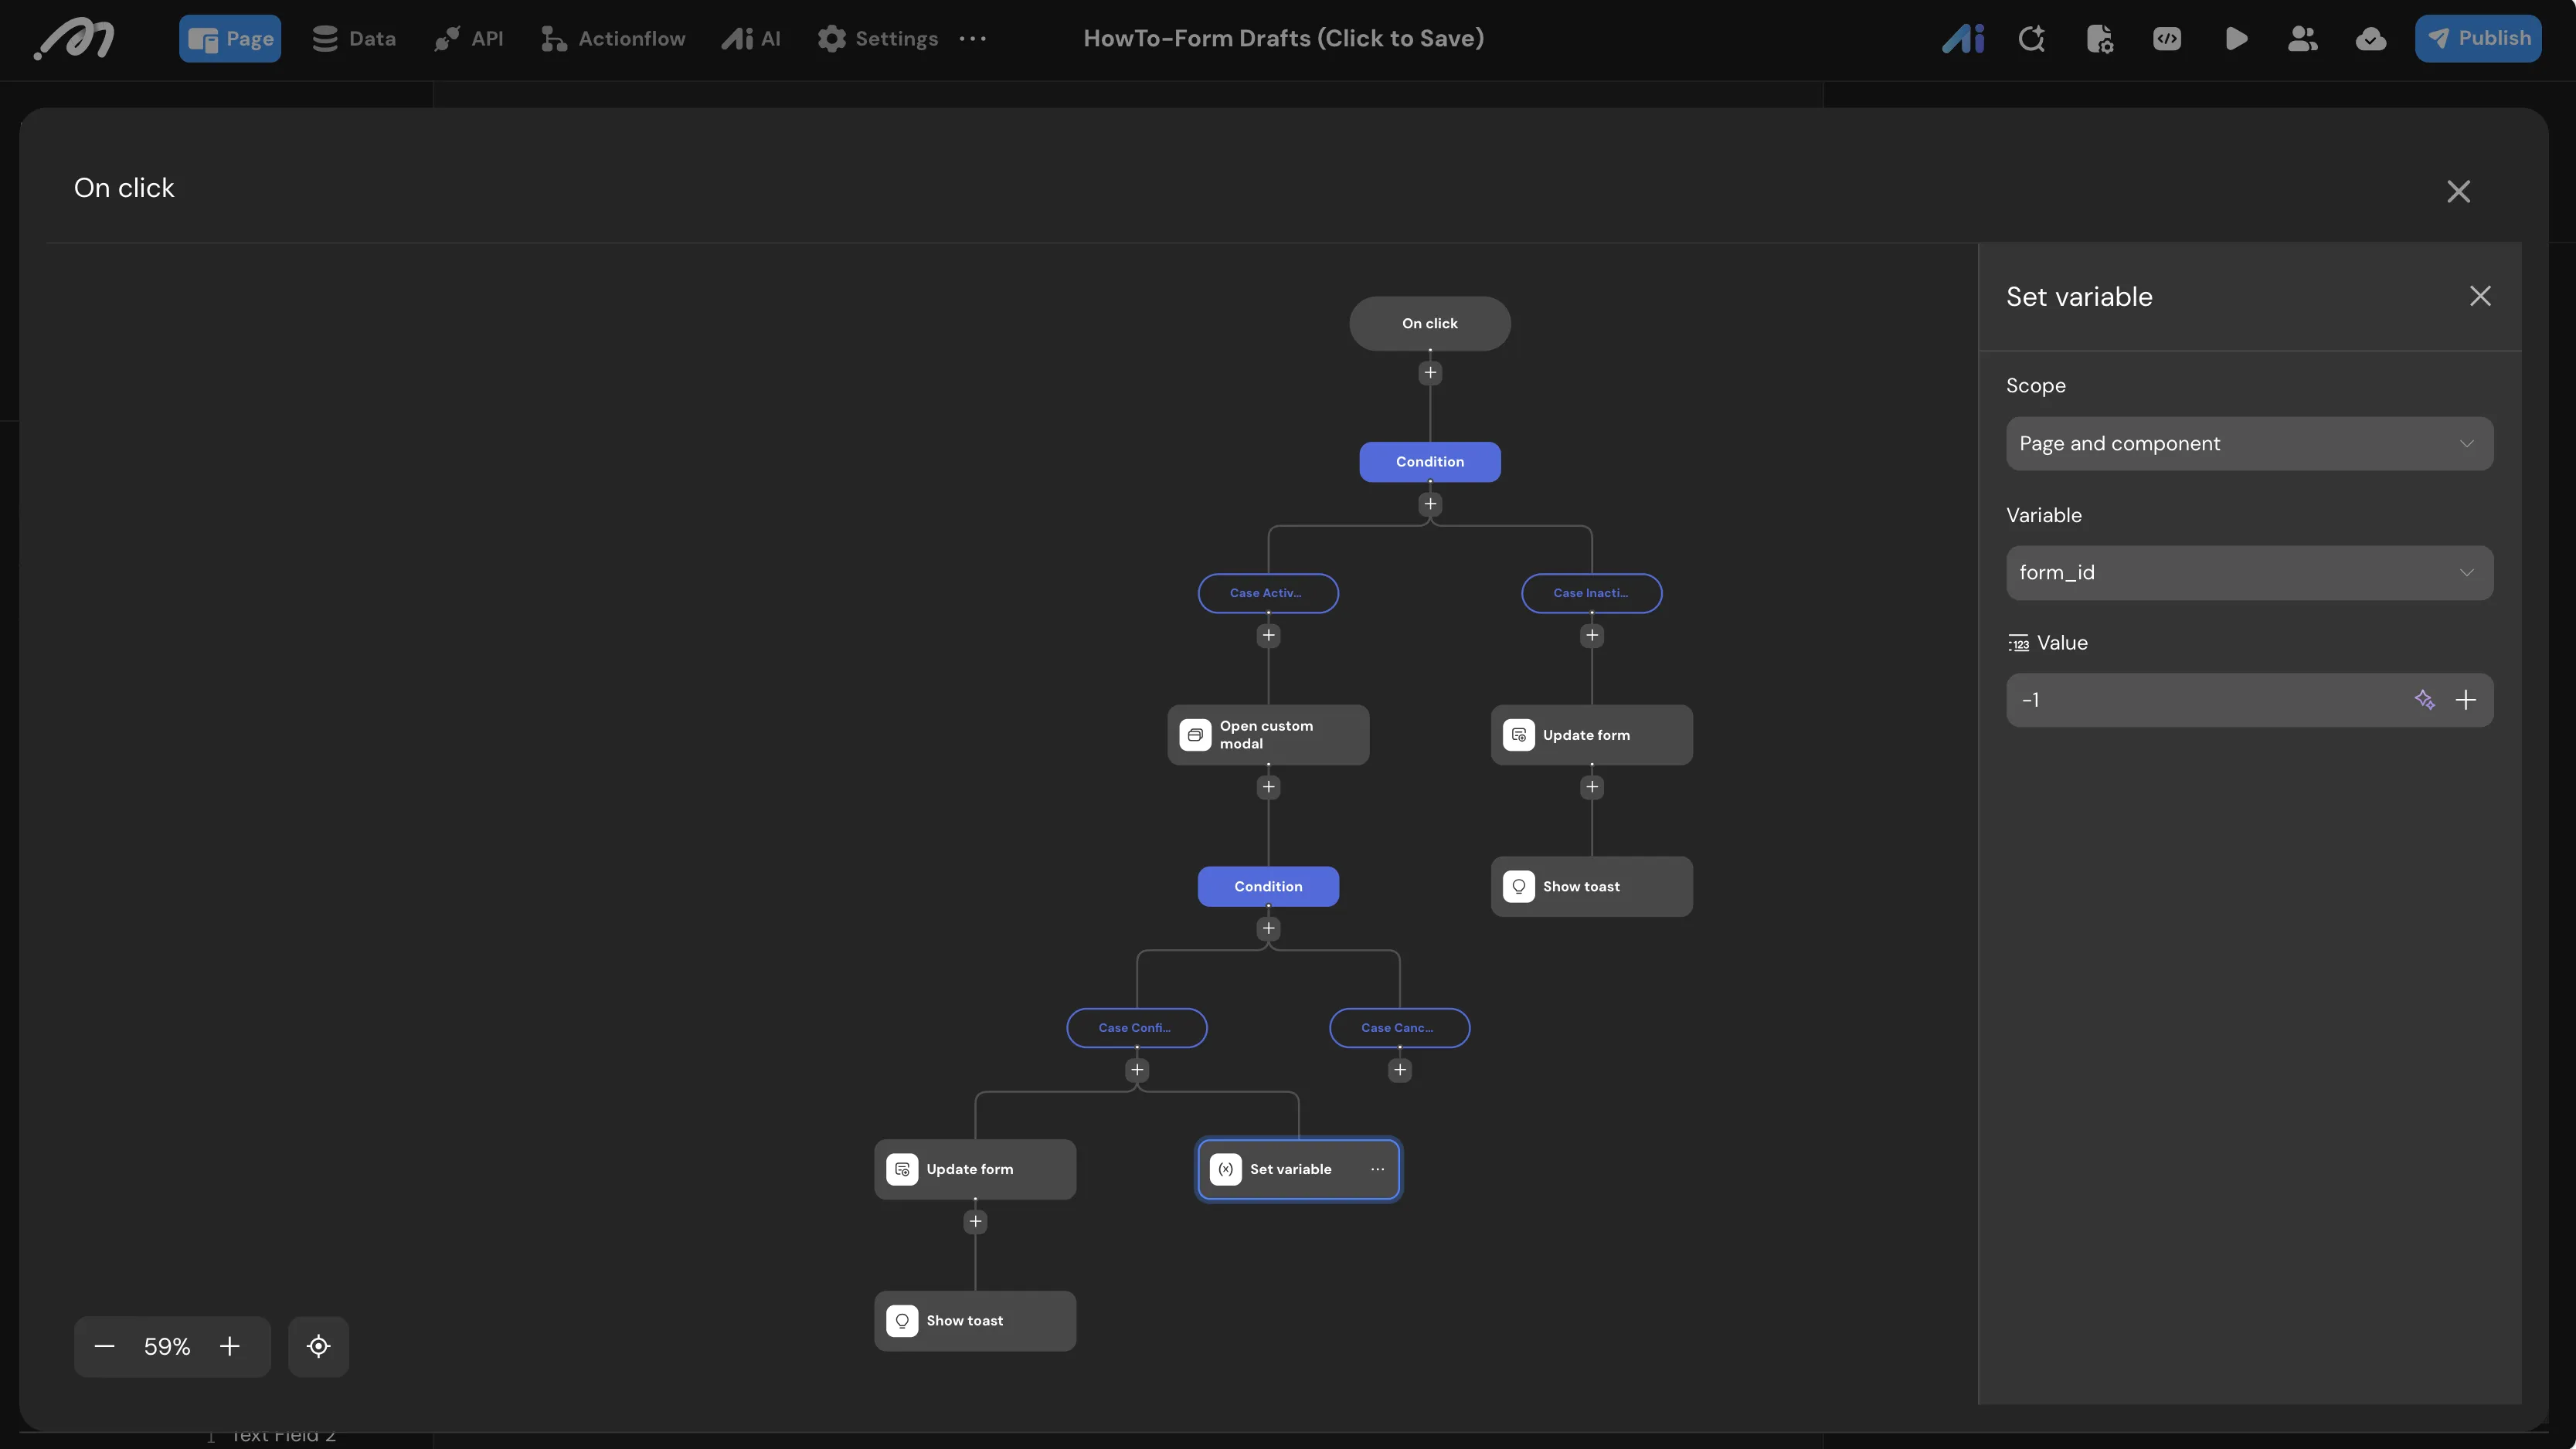Screen dimensions: 2576x1449
Task: Add a case under lower Condition
Action: click(x=1268, y=929)
